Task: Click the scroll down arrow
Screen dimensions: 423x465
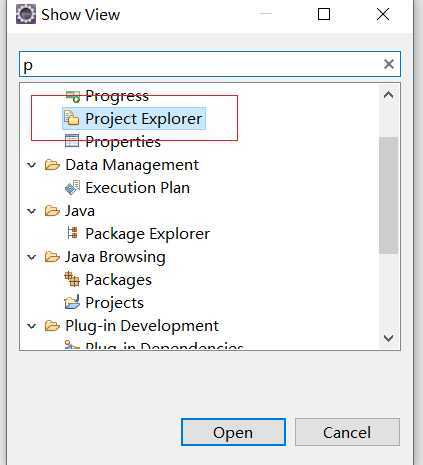Action: tap(389, 338)
